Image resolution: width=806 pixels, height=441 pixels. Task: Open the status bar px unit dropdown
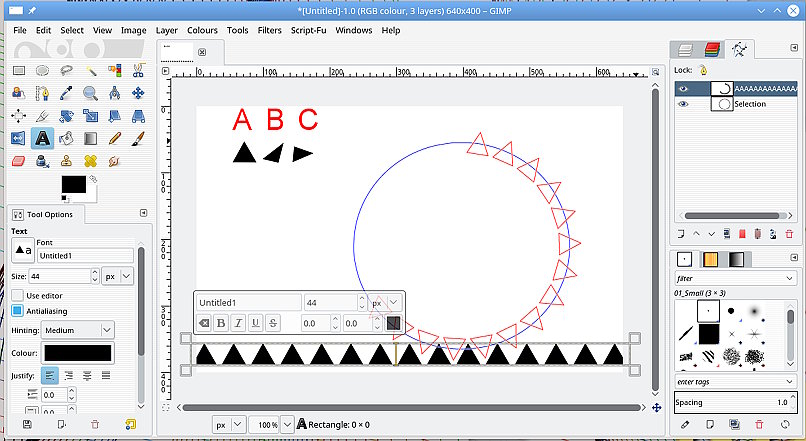coord(228,425)
